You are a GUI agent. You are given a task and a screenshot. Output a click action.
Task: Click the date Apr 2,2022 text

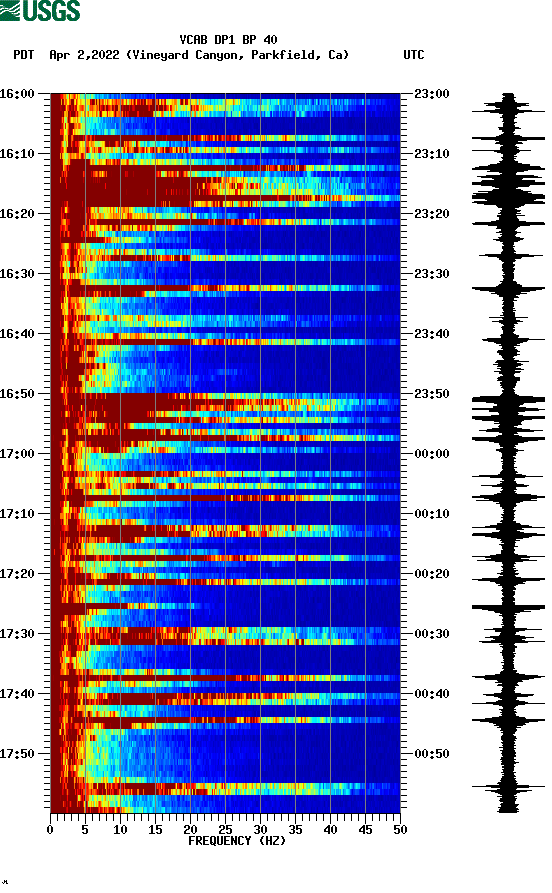coord(84,55)
